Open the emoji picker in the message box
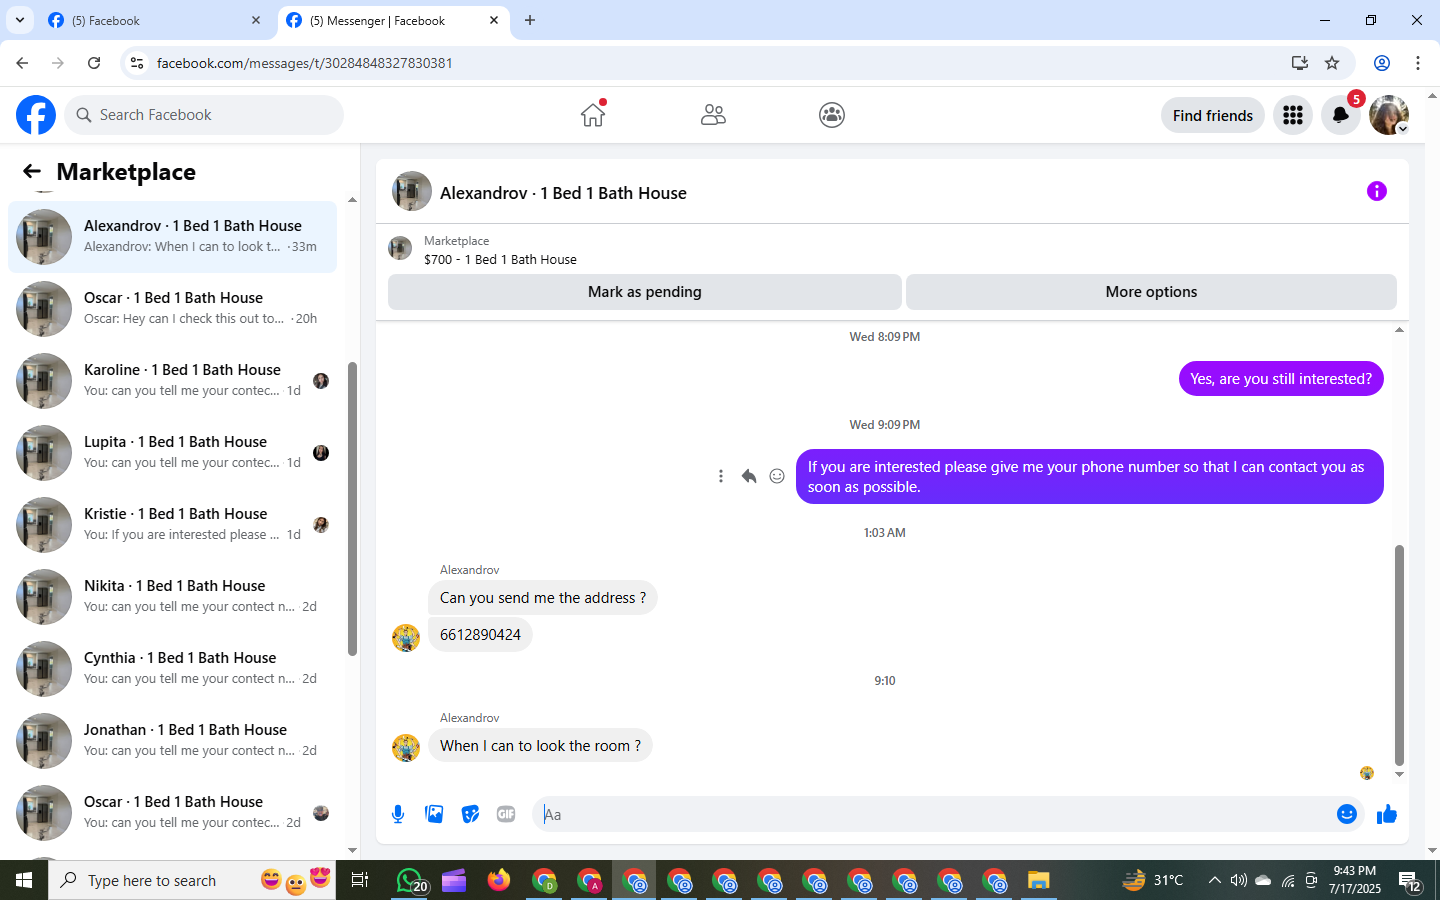This screenshot has width=1440, height=900. [1347, 814]
